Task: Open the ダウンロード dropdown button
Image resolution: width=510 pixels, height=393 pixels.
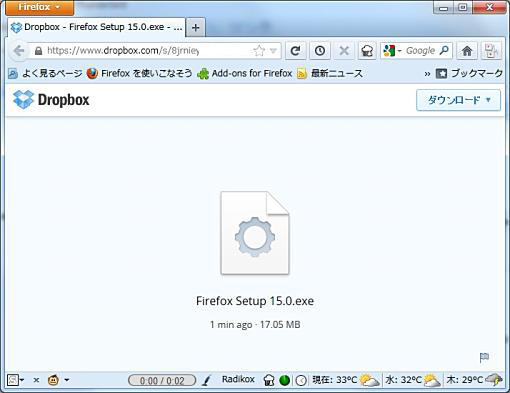Action: (x=458, y=100)
